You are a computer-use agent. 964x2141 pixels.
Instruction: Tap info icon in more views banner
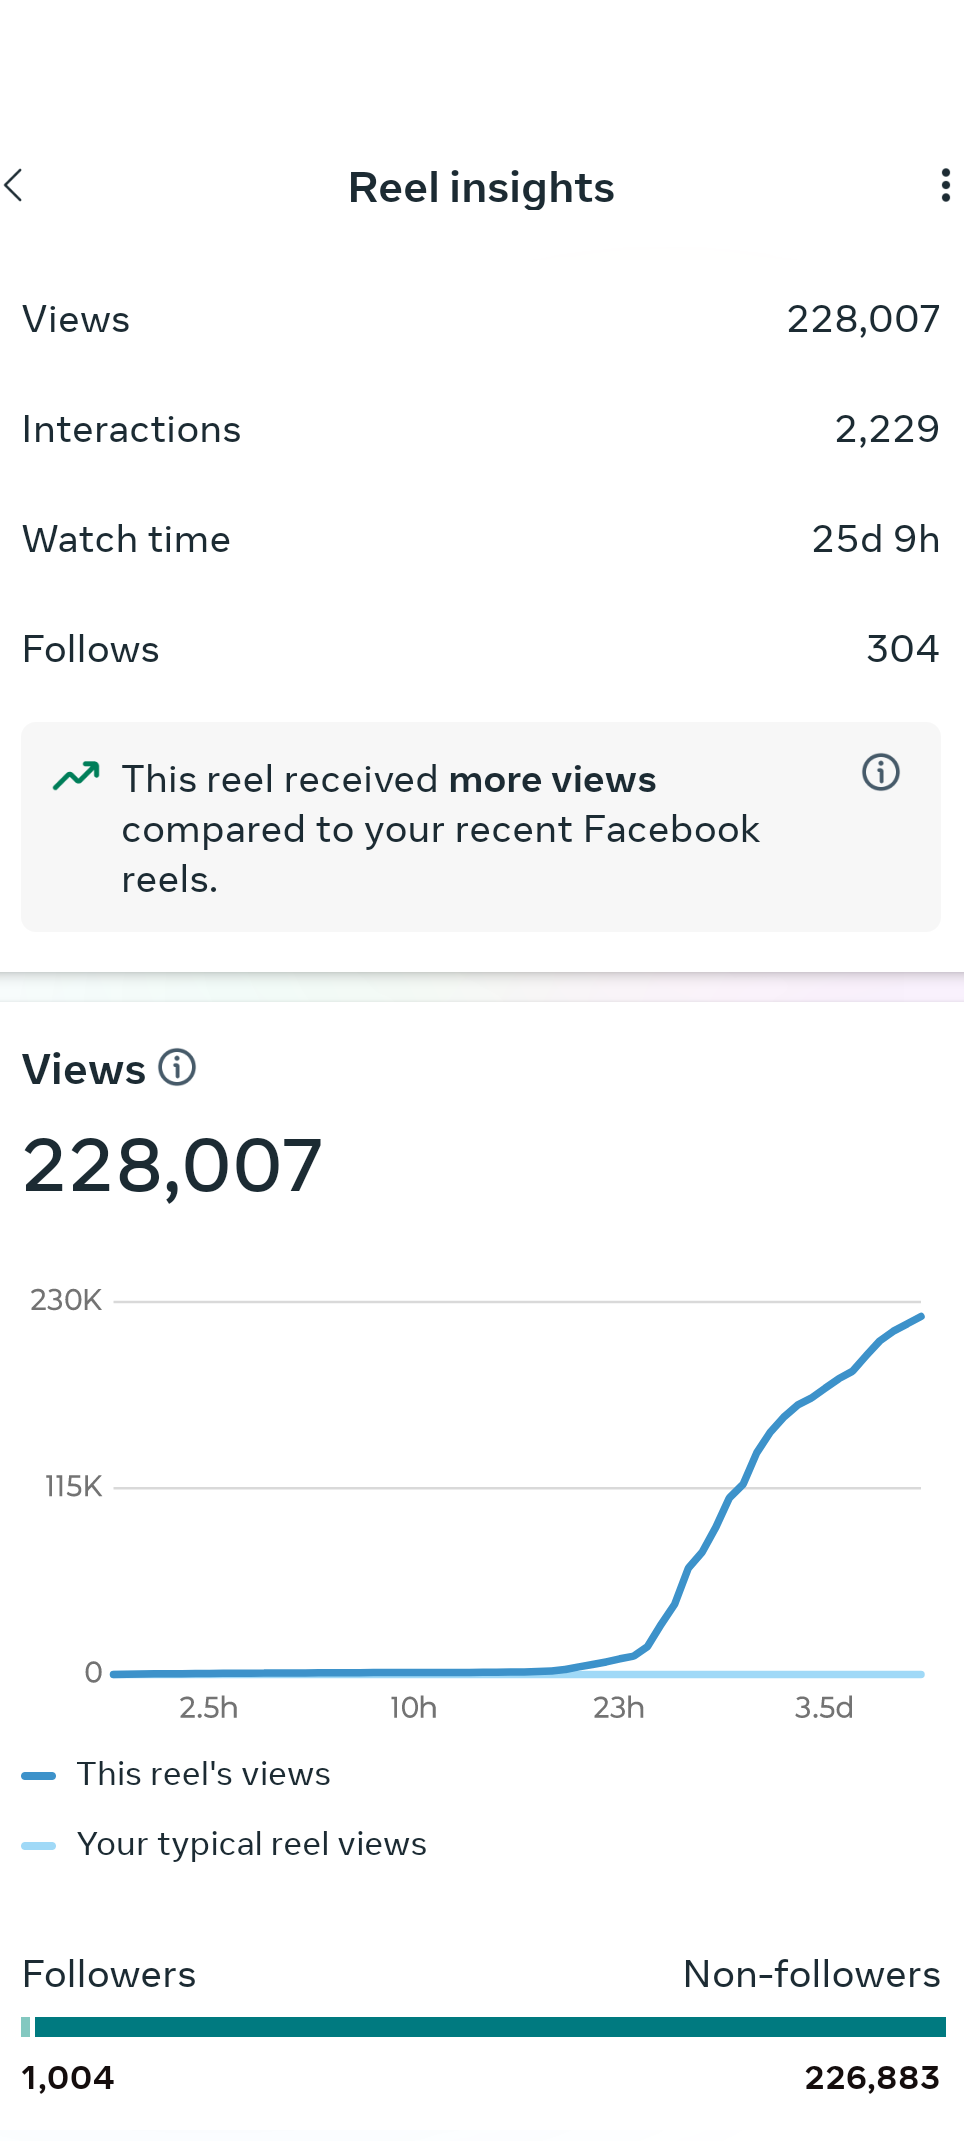881,773
